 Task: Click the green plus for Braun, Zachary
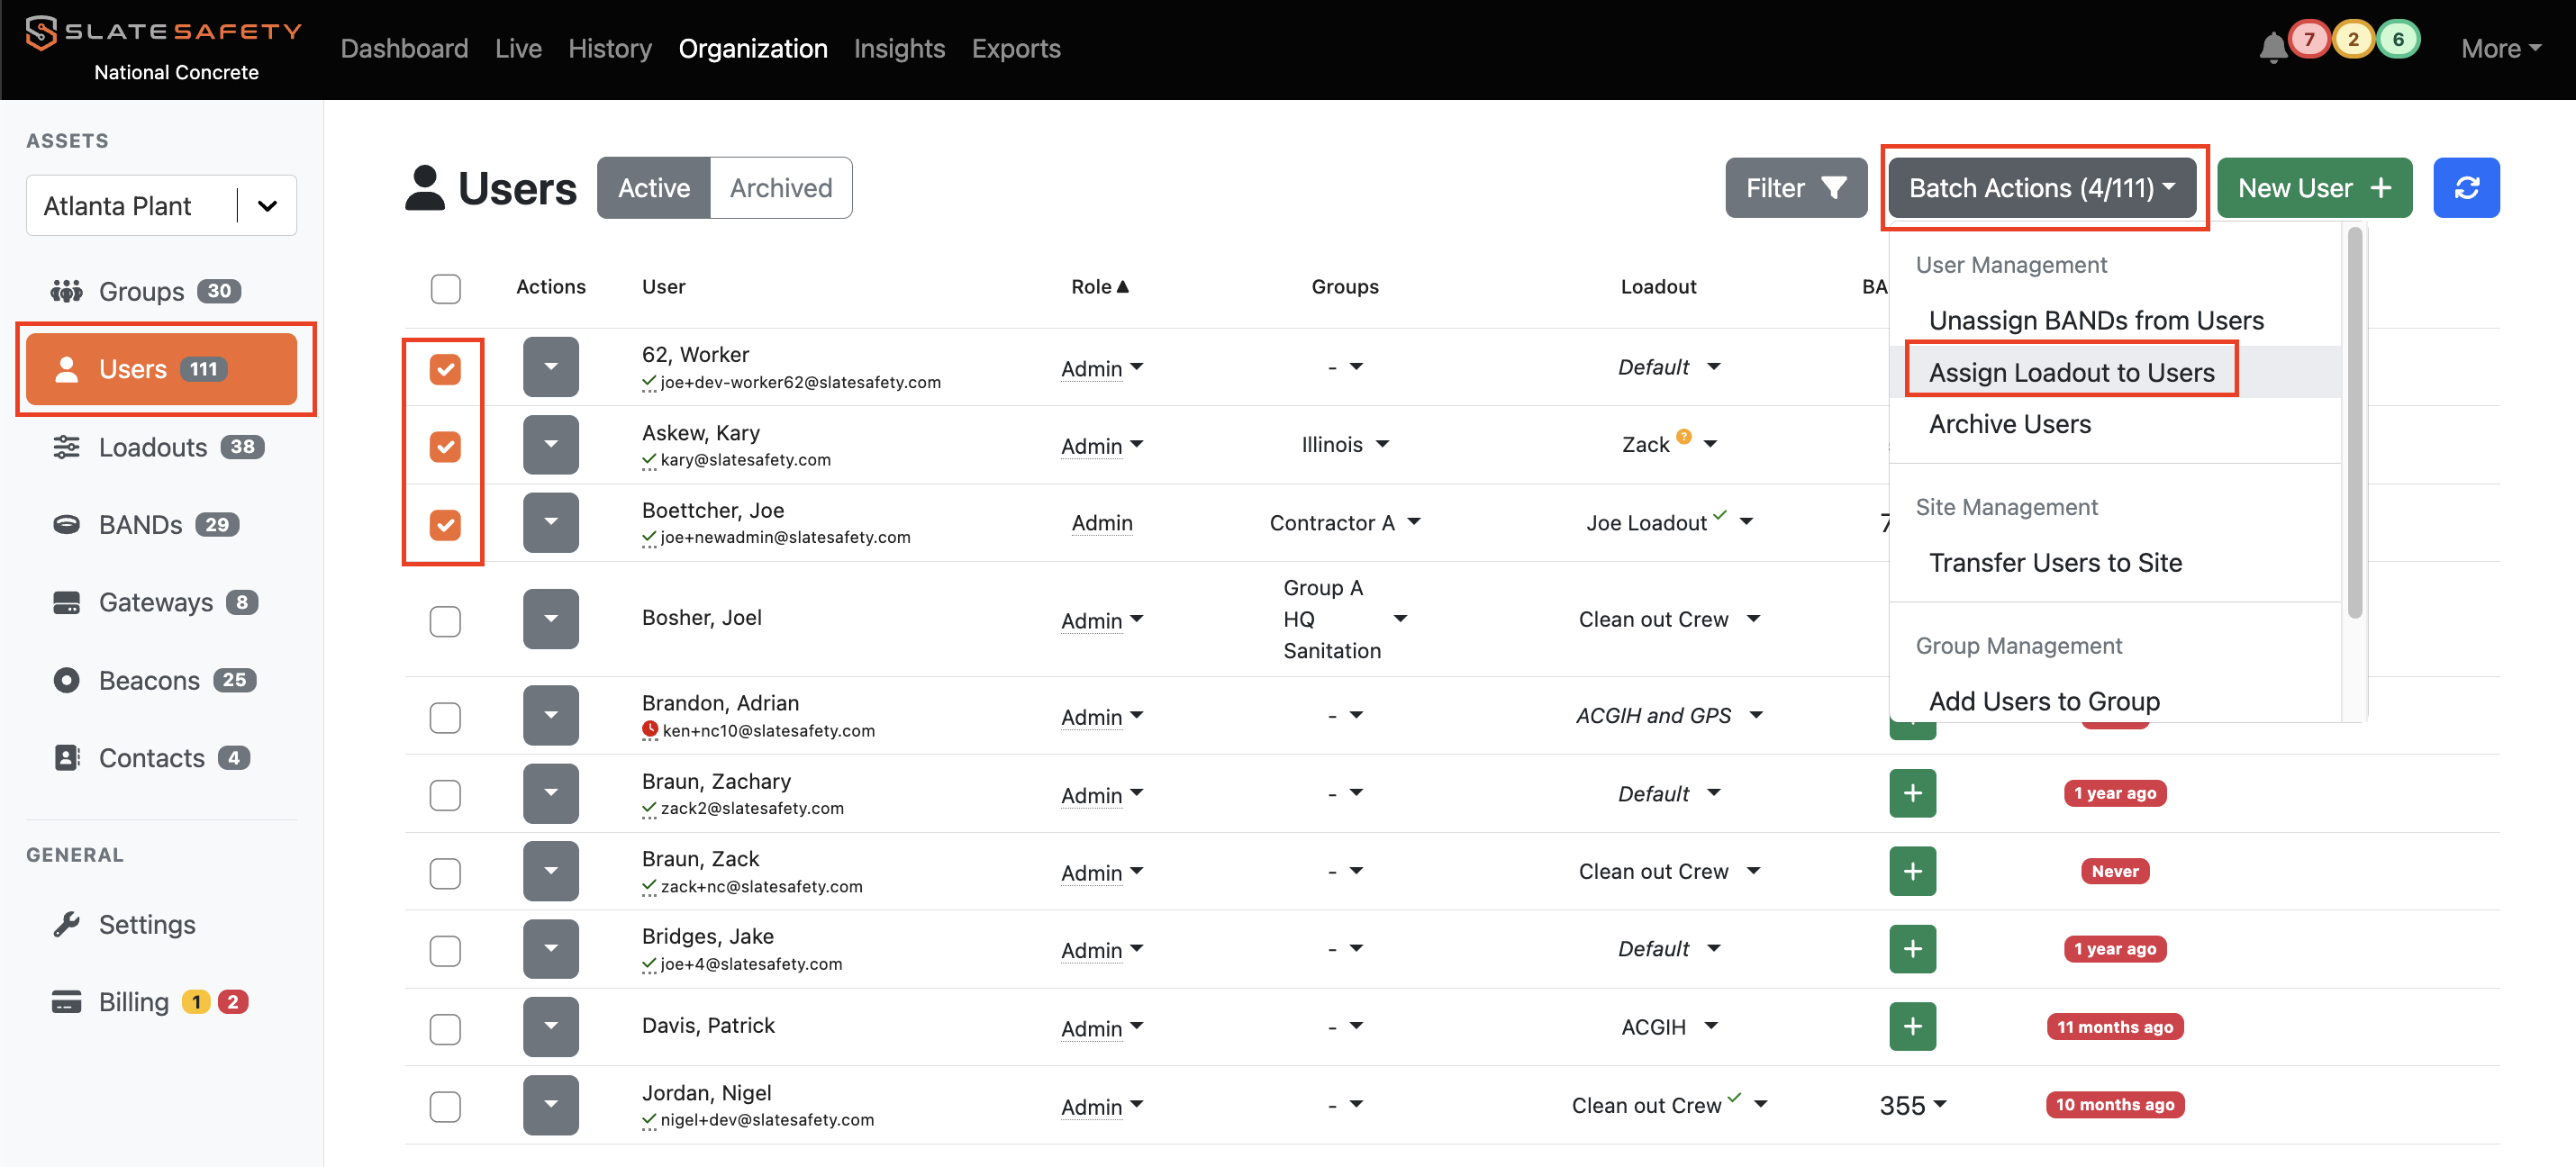click(x=1911, y=793)
